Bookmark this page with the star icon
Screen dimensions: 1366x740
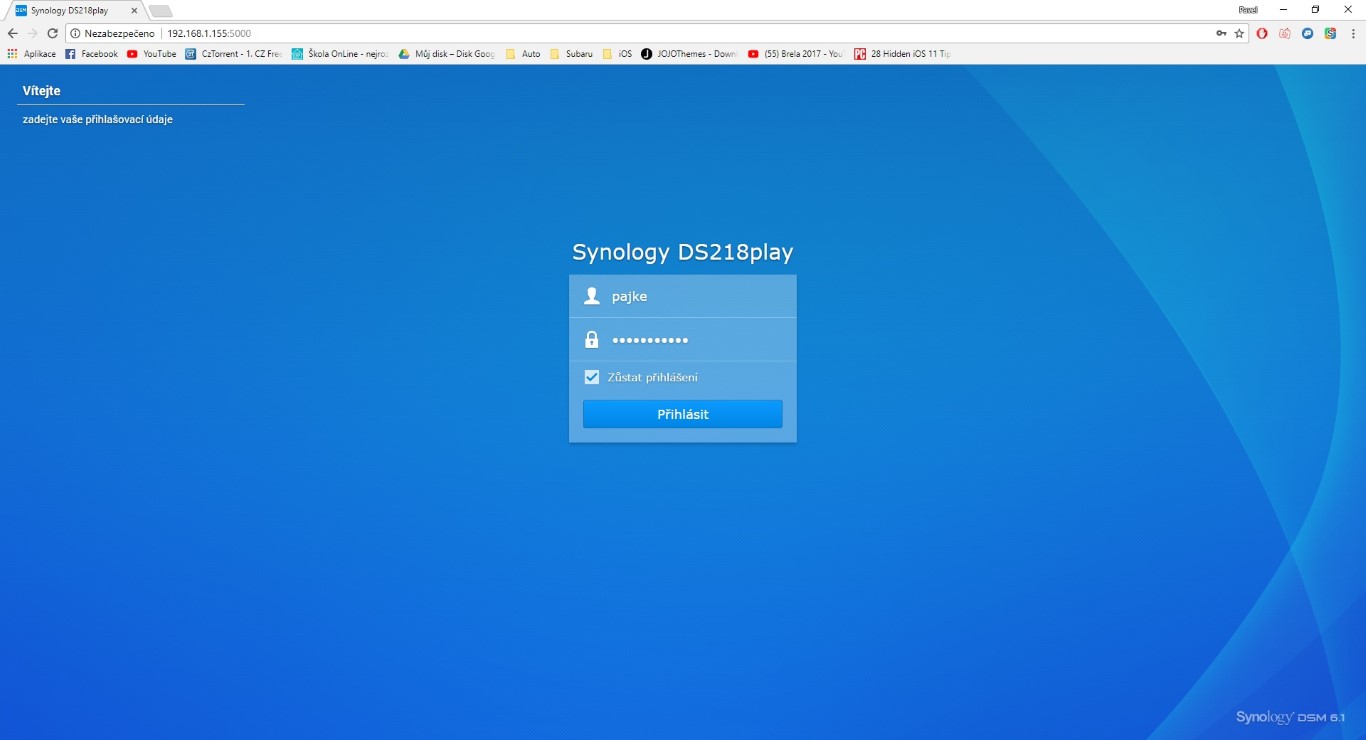1239,33
